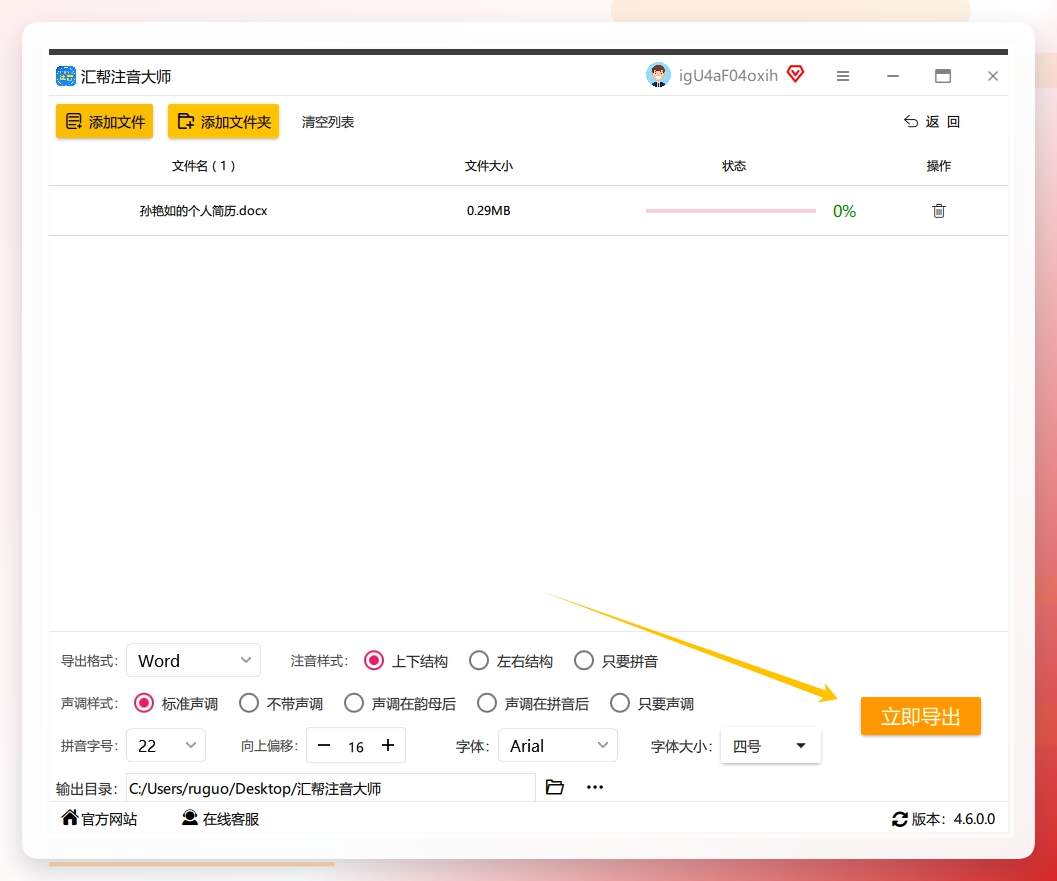
Task: Click the 向上偏移 value 16
Action: click(x=356, y=747)
